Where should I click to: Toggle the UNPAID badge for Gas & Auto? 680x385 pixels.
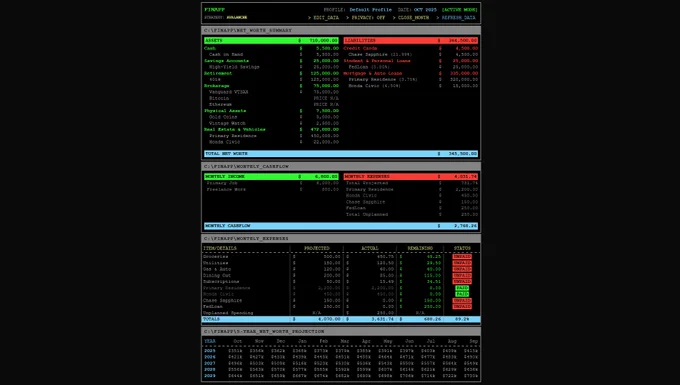[462, 269]
